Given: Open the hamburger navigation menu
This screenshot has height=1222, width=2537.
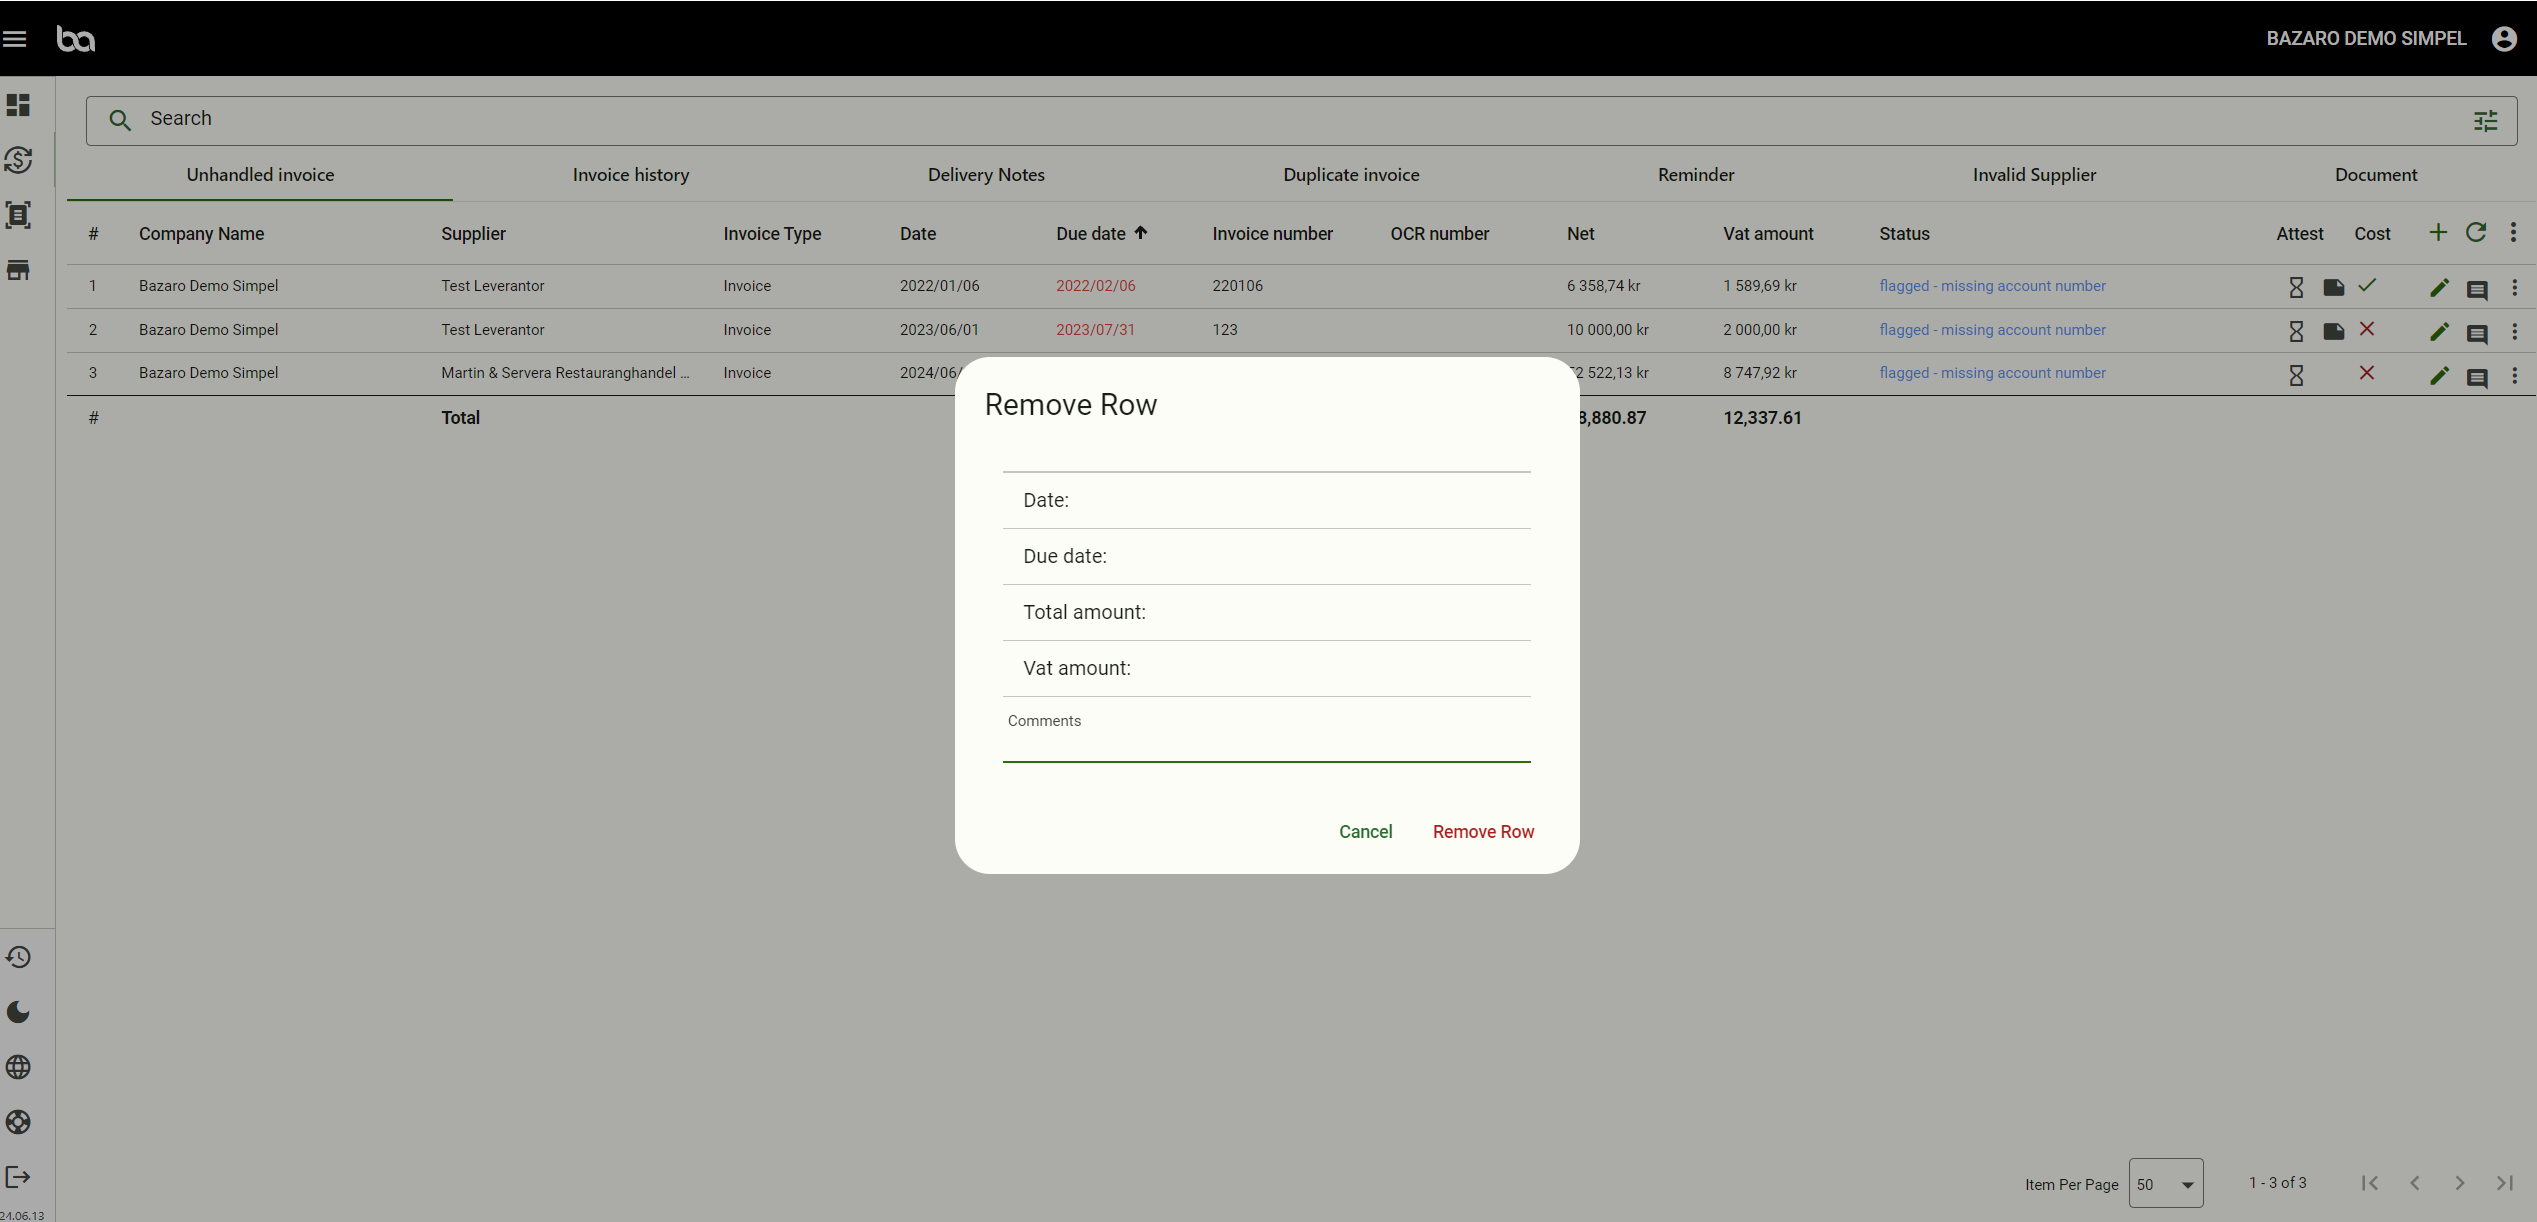Looking at the screenshot, I should coord(15,39).
